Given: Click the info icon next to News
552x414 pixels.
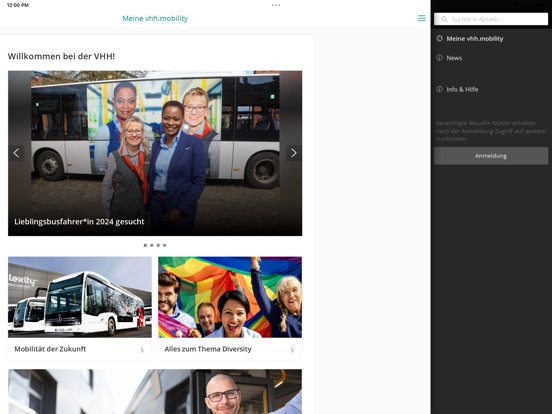Looking at the screenshot, I should 439,58.
